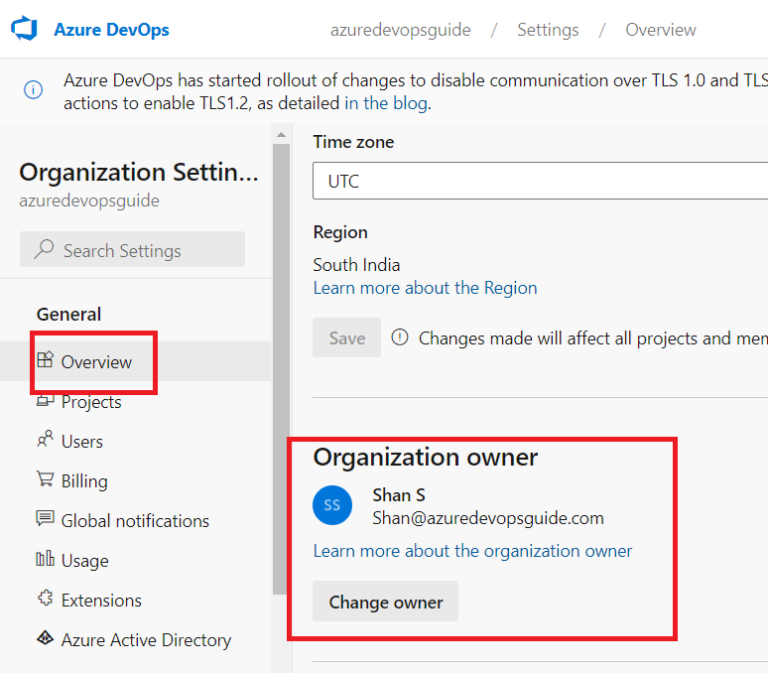The width and height of the screenshot is (768, 673).
Task: Open the 'in the blog' link
Action: (386, 103)
